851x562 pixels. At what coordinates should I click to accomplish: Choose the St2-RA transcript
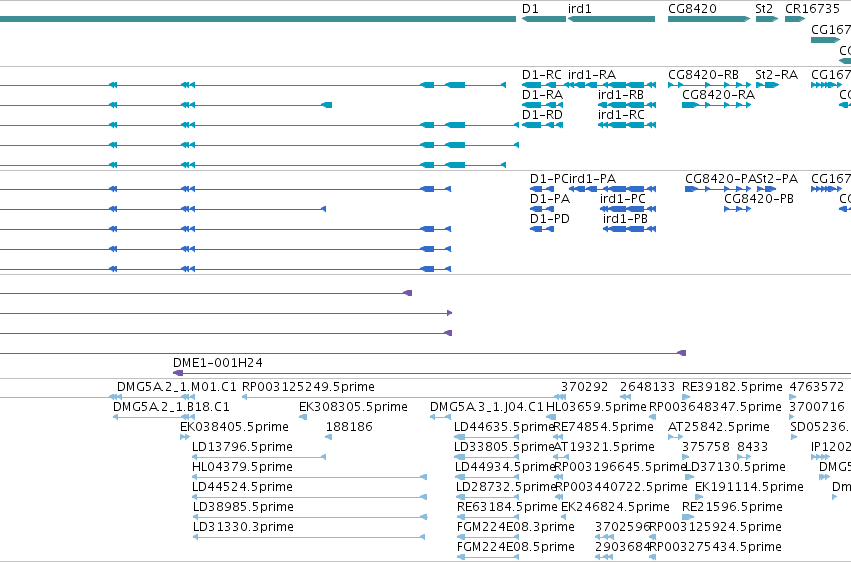(767, 85)
